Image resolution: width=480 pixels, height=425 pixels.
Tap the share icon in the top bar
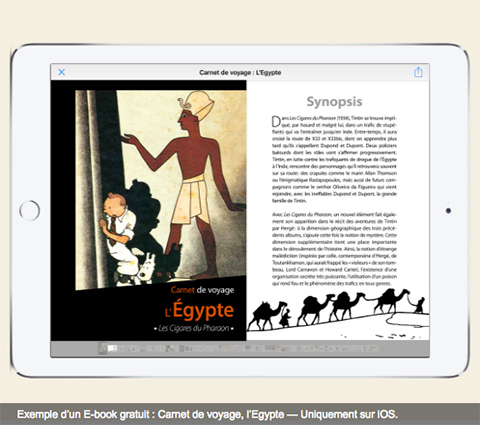point(418,72)
